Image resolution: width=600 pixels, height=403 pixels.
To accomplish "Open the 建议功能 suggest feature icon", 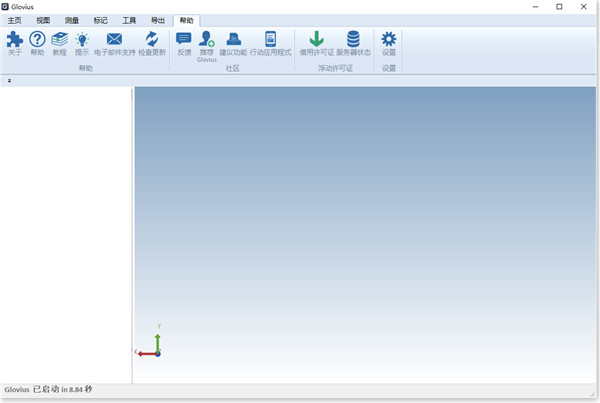I will [x=233, y=41].
